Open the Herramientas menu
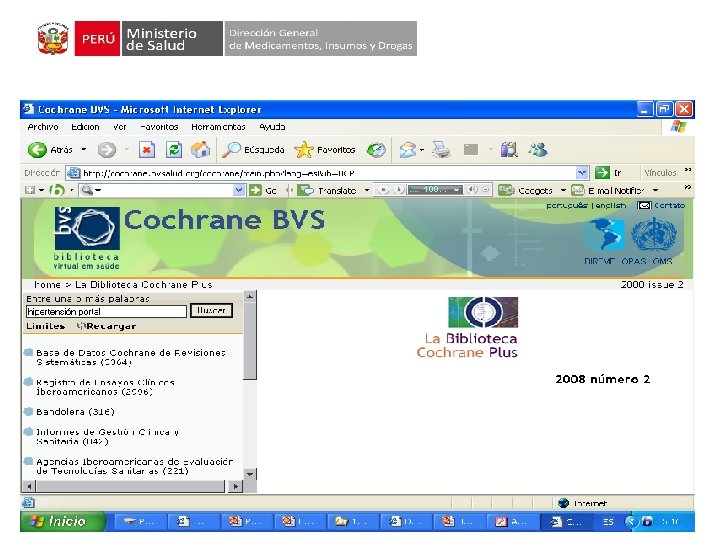The height and width of the screenshot is (540, 720). click(218, 127)
